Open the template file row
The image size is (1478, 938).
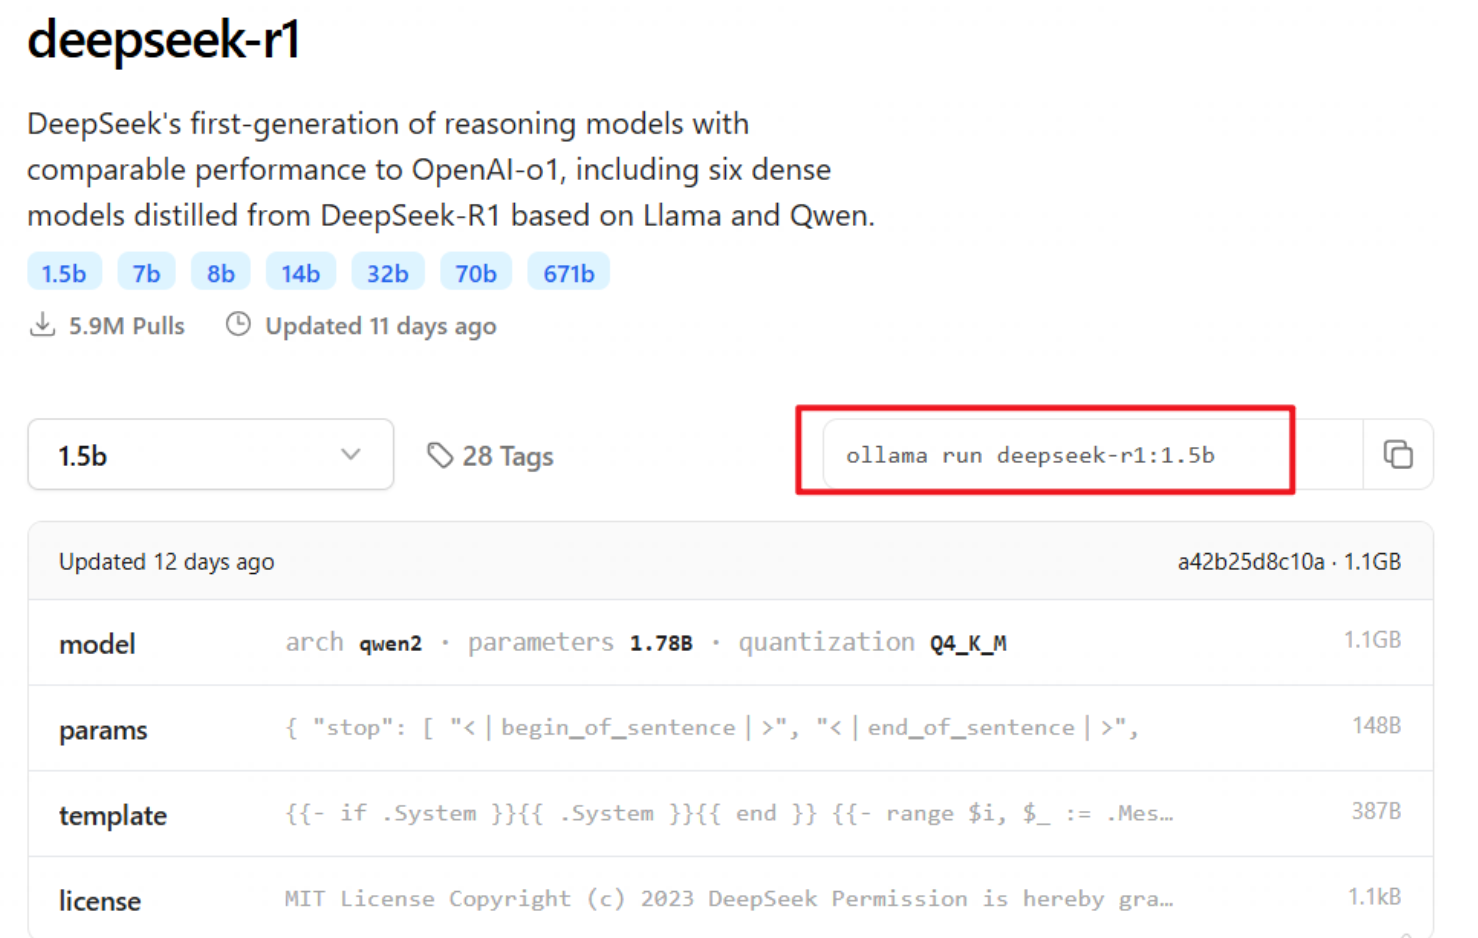(x=730, y=814)
